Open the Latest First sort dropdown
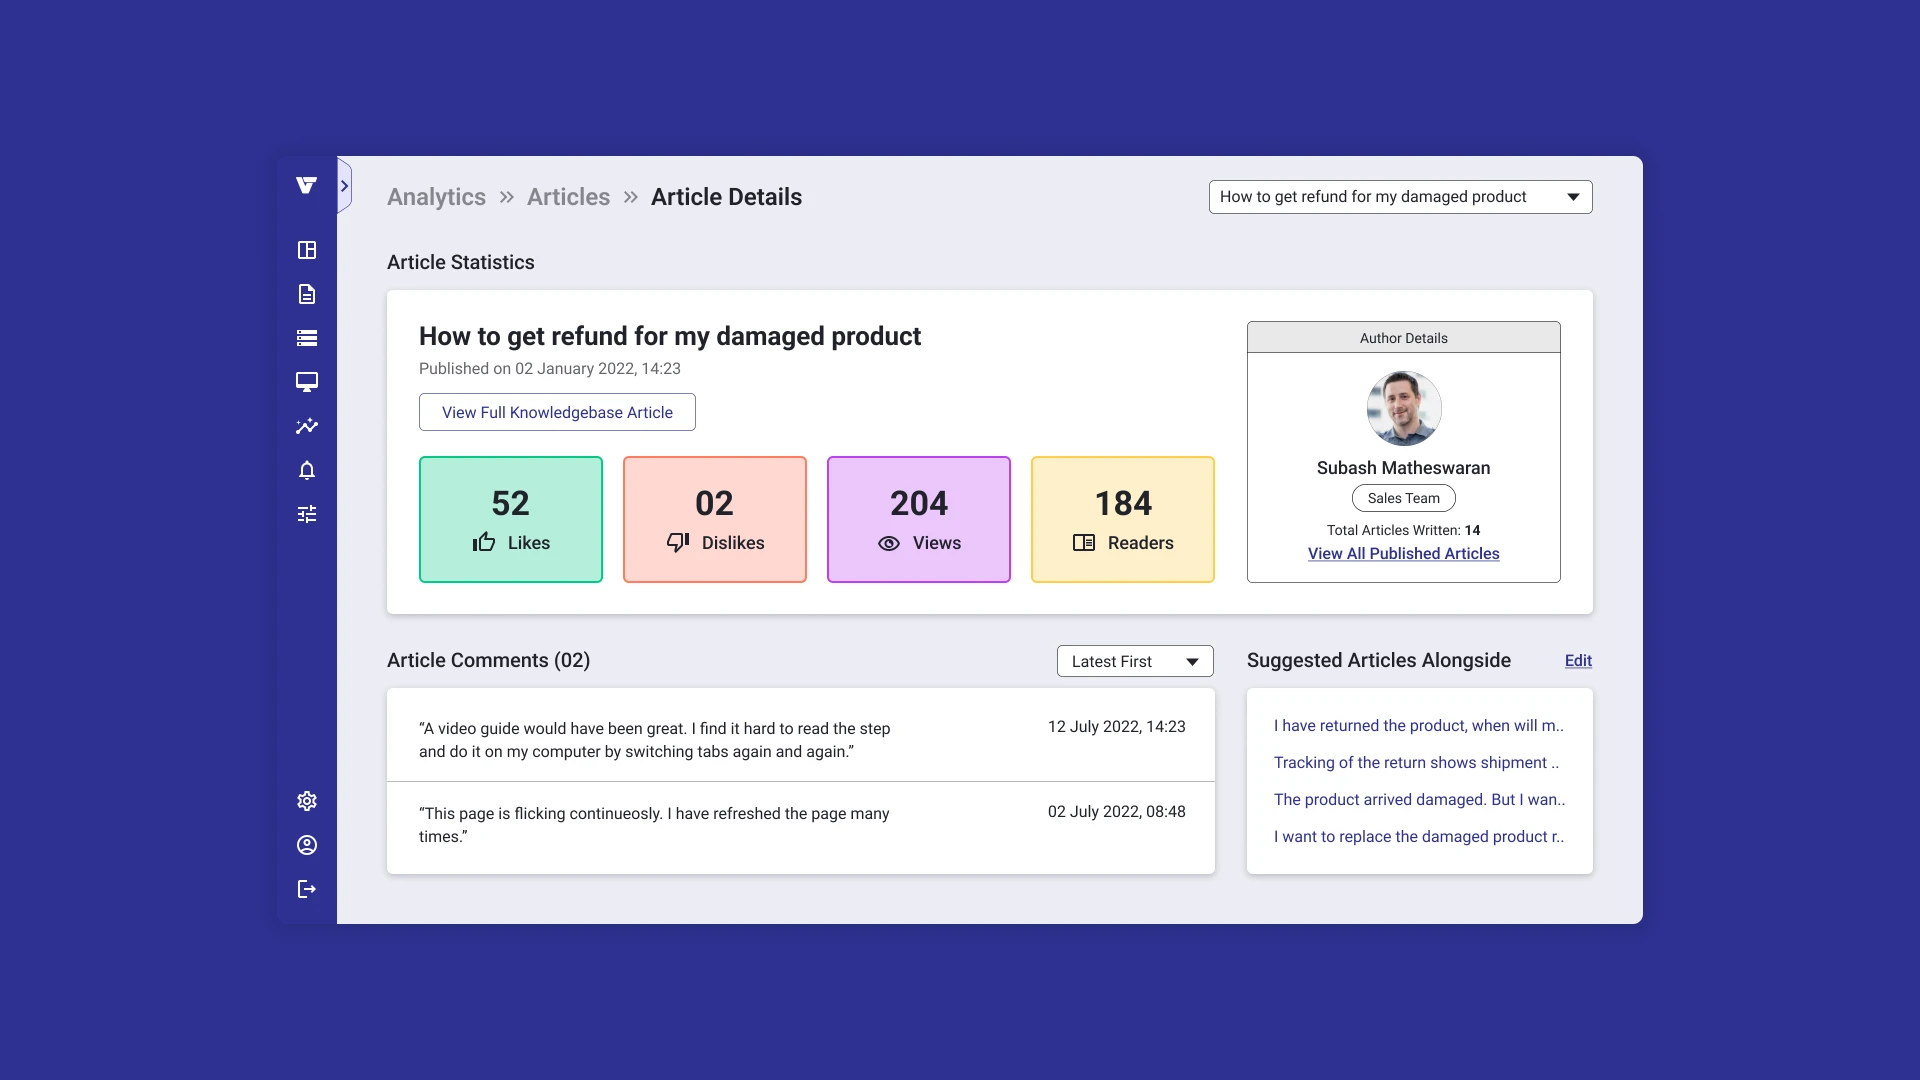 1135,661
